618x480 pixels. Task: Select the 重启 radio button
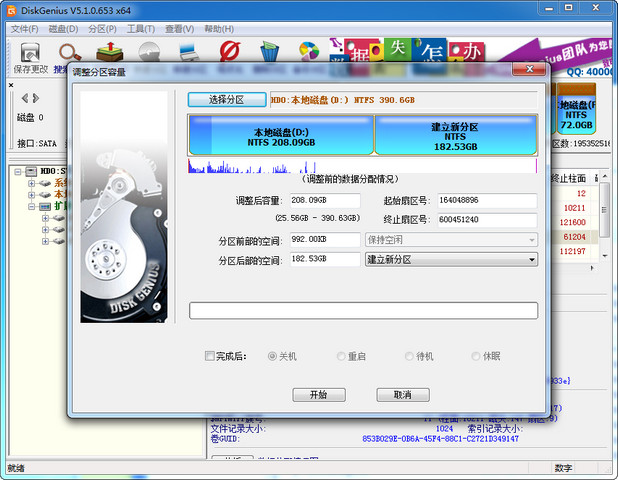pyautogui.click(x=341, y=356)
